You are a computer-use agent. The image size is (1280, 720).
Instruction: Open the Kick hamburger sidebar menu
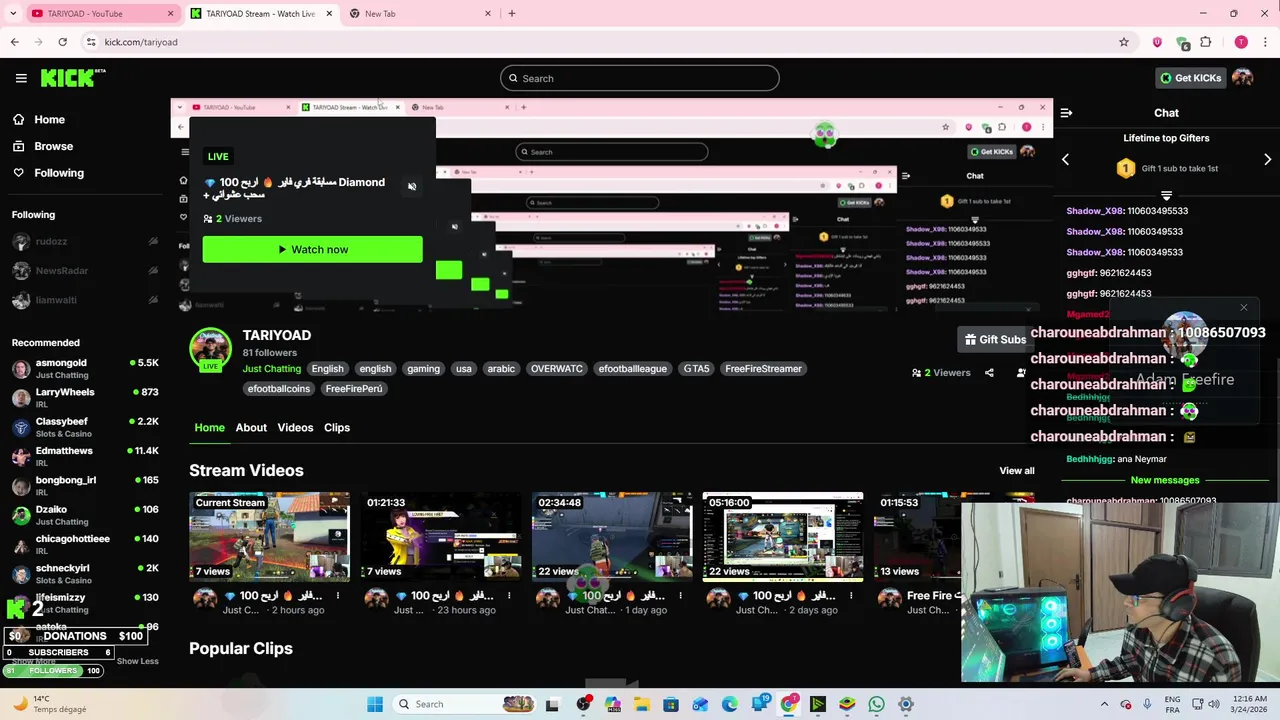pyautogui.click(x=21, y=78)
